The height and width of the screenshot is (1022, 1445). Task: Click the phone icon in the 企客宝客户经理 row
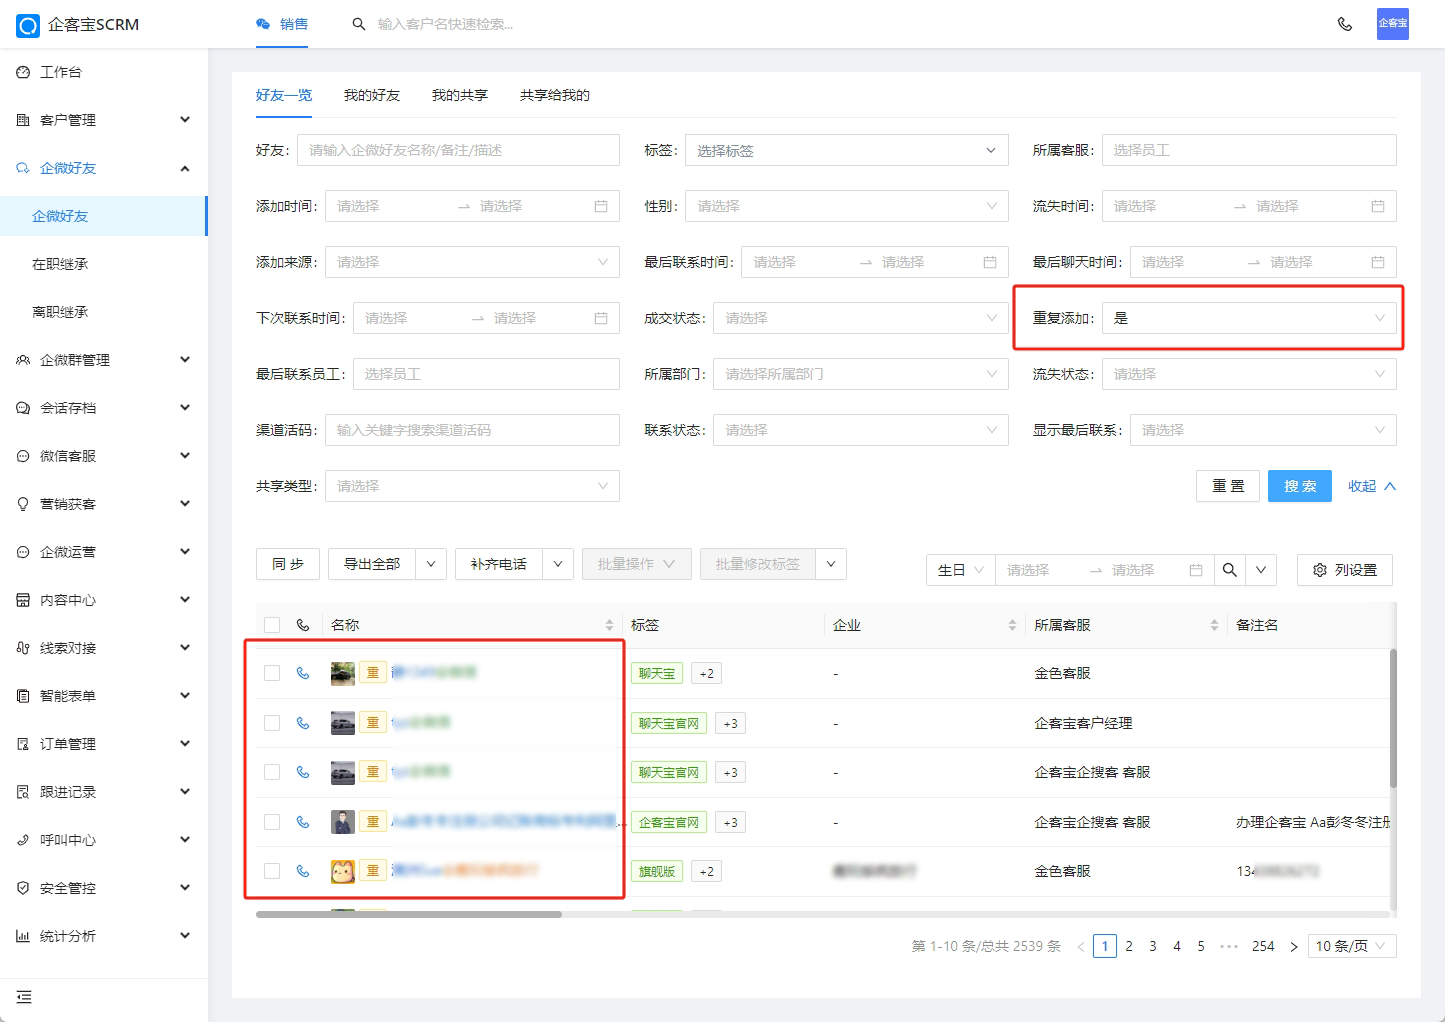pyautogui.click(x=303, y=723)
